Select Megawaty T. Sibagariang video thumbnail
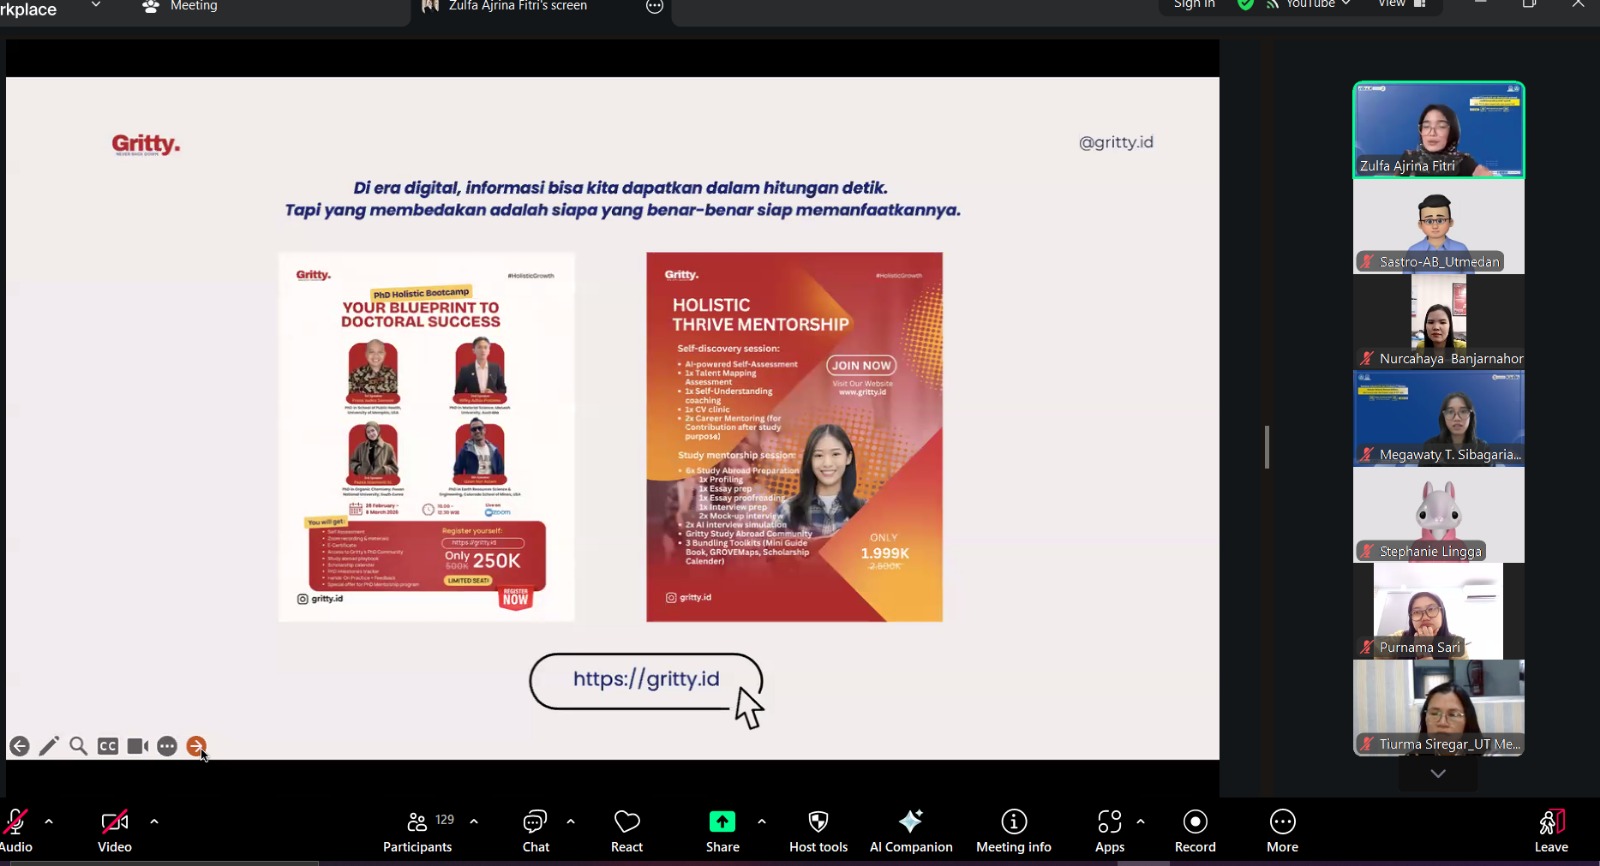 click(x=1438, y=418)
